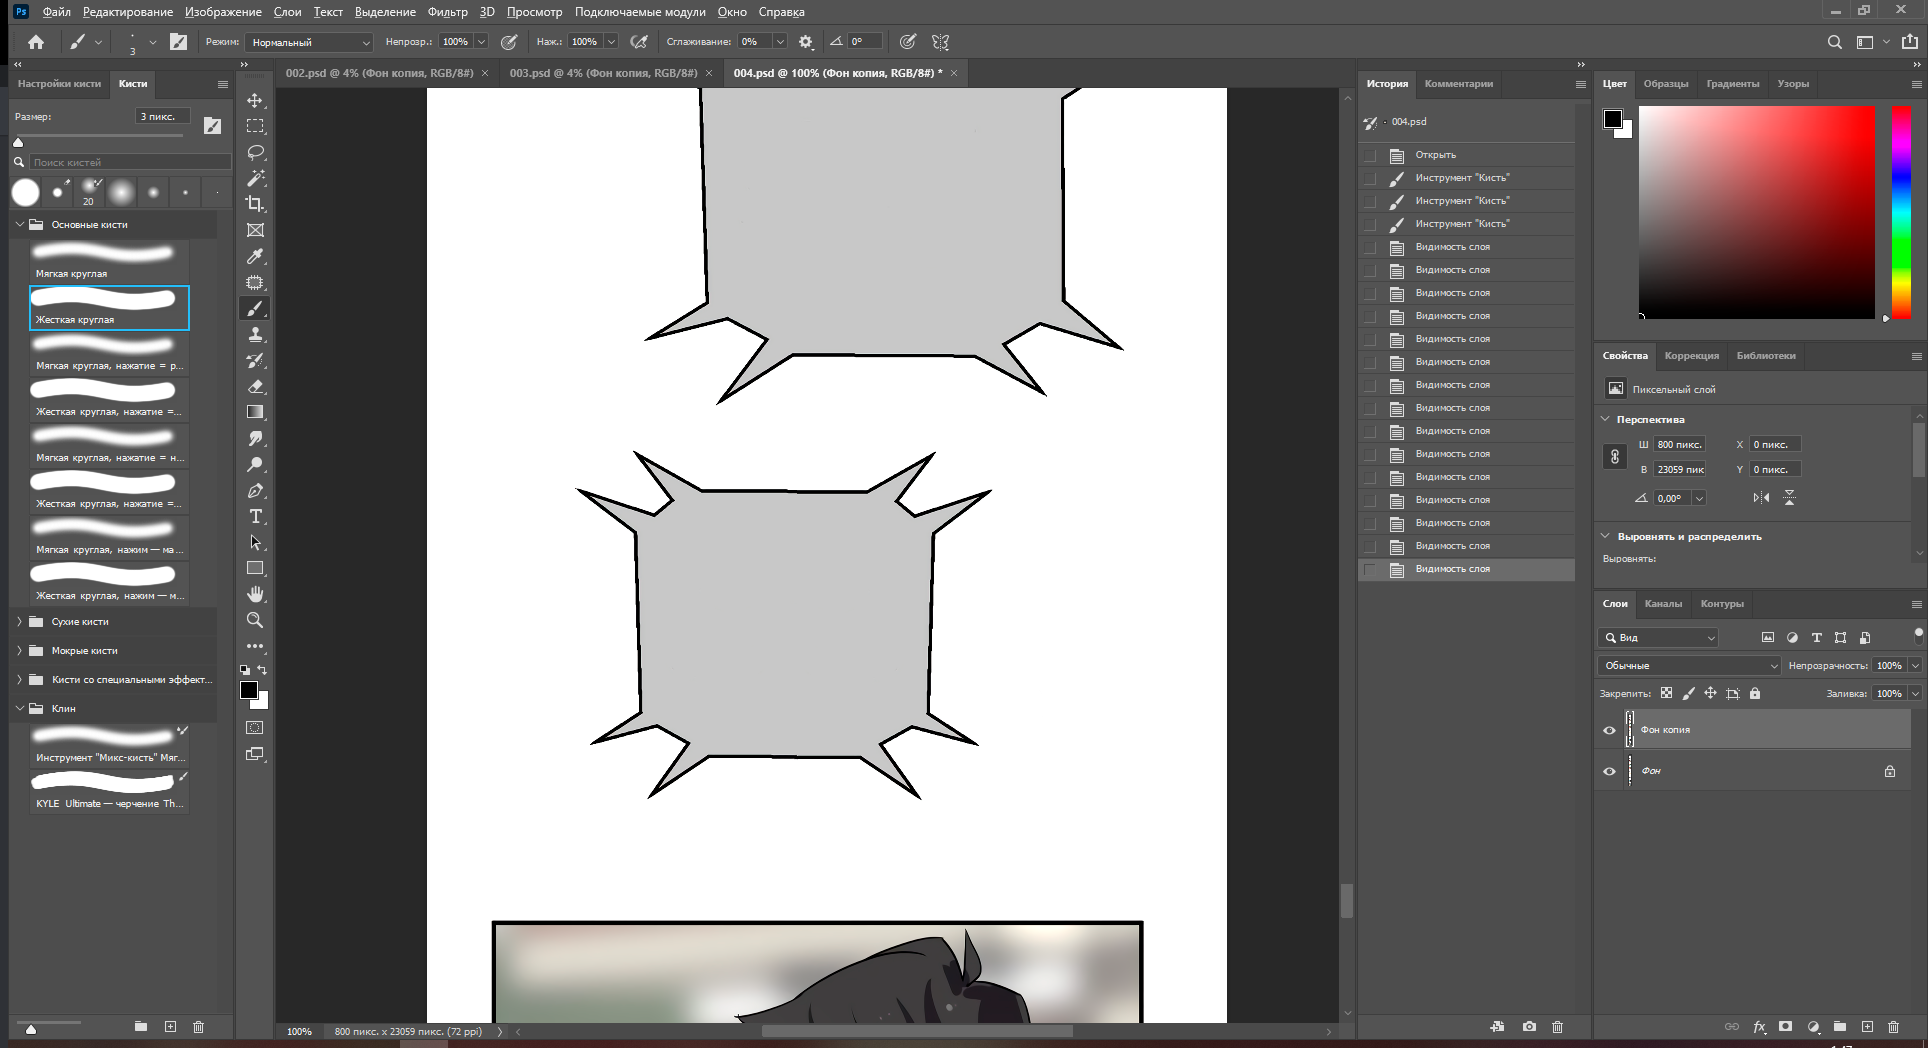Open the smoothing options gear

806,42
